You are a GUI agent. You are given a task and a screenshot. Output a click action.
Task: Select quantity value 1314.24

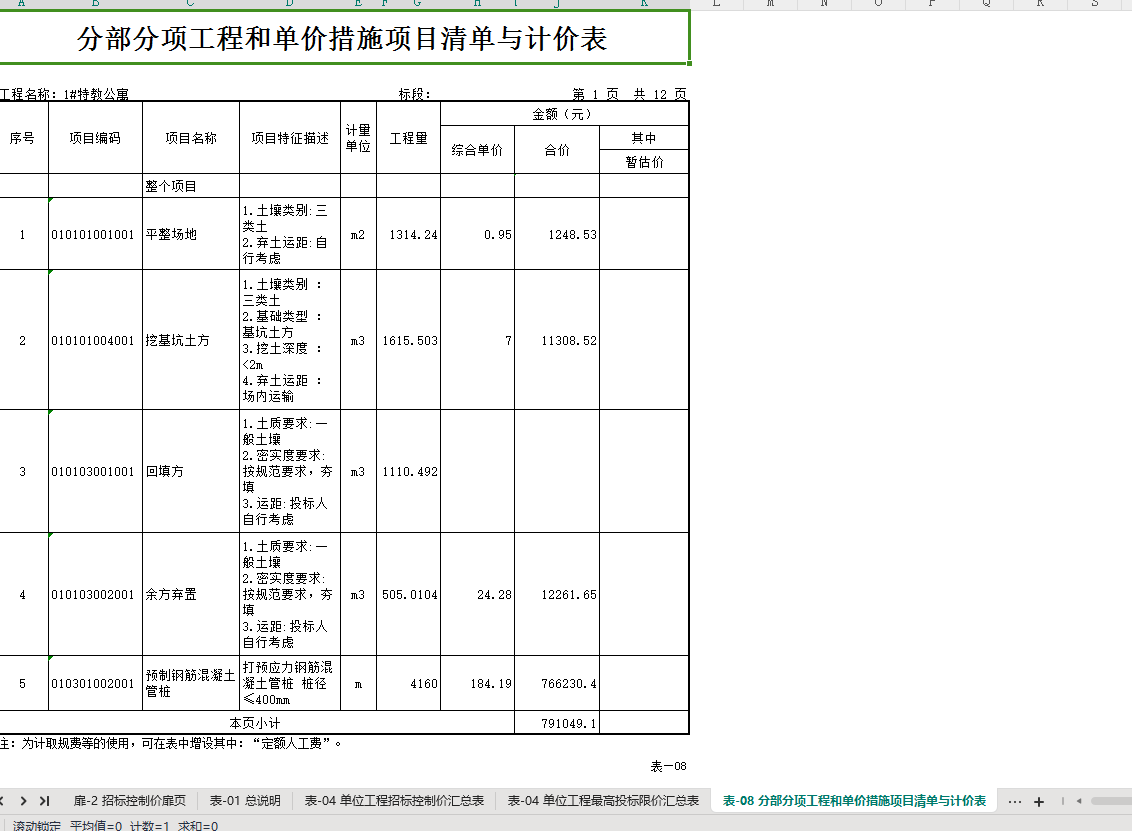click(409, 235)
